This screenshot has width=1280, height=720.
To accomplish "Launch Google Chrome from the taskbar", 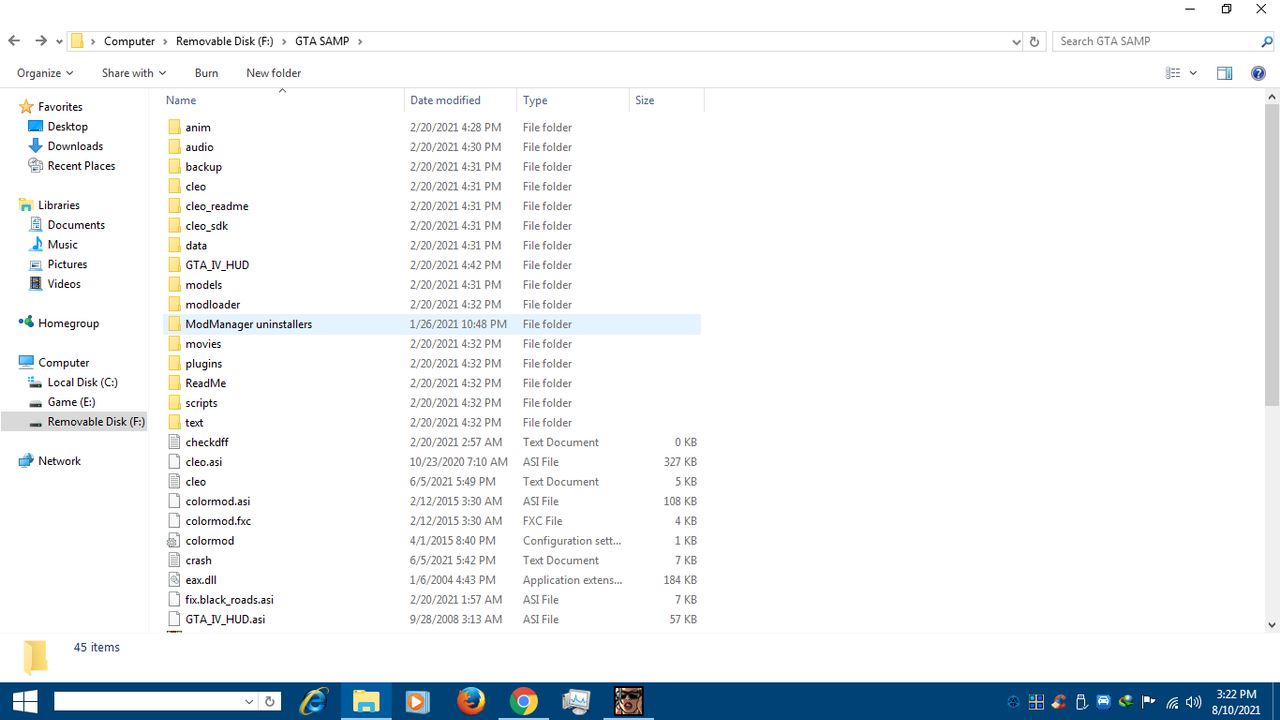I will [523, 701].
